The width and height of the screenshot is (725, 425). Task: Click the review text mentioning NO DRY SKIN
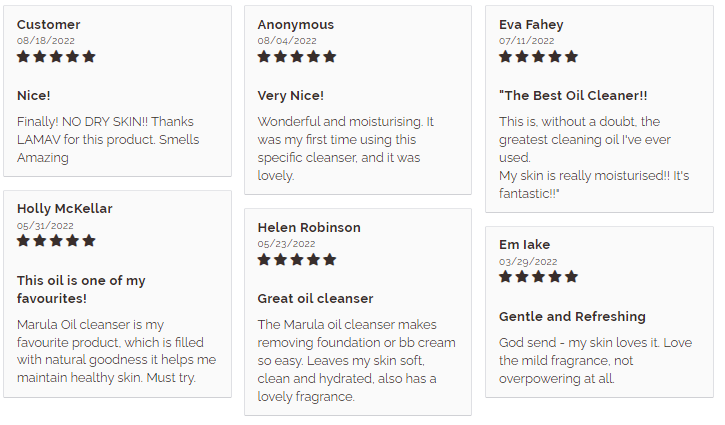click(108, 140)
